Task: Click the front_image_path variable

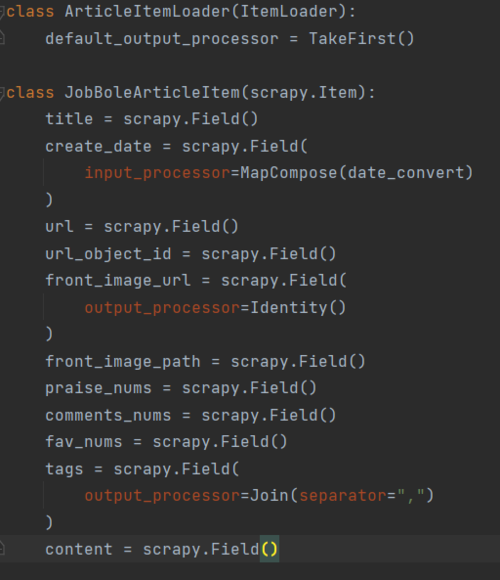Action: tap(123, 362)
